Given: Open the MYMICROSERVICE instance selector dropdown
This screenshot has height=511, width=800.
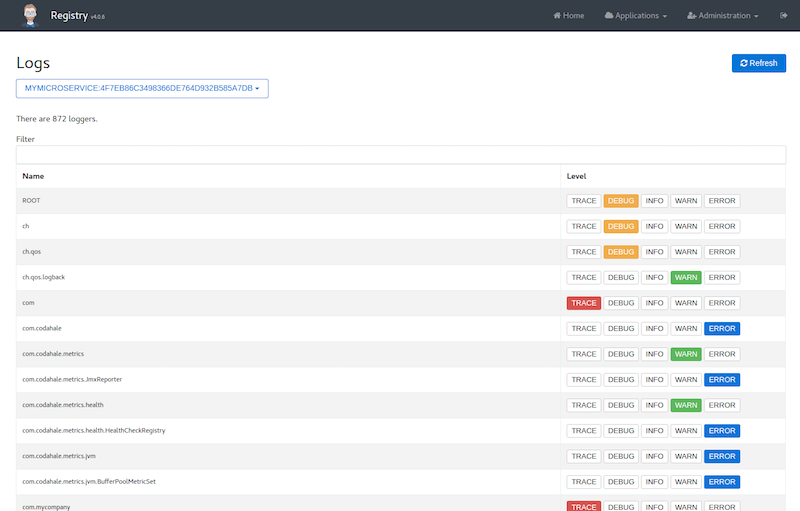Looking at the screenshot, I should (142, 89).
